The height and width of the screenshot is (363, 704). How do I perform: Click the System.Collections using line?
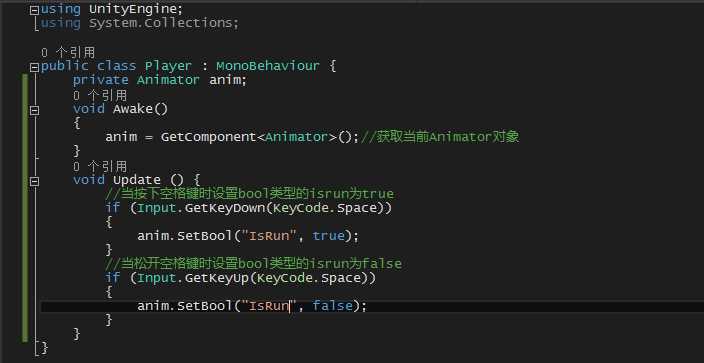[x=140, y=23]
